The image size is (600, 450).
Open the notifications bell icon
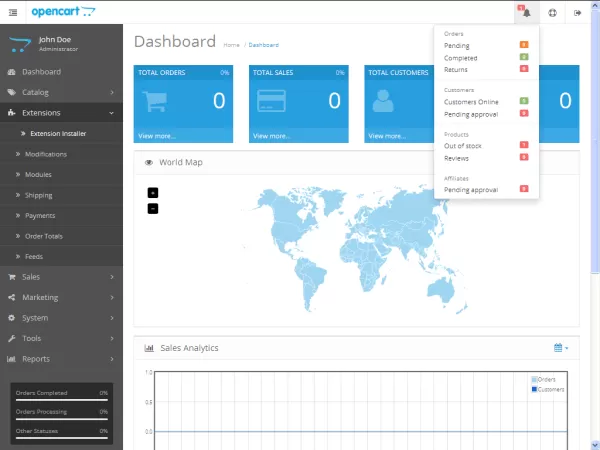(526, 12)
